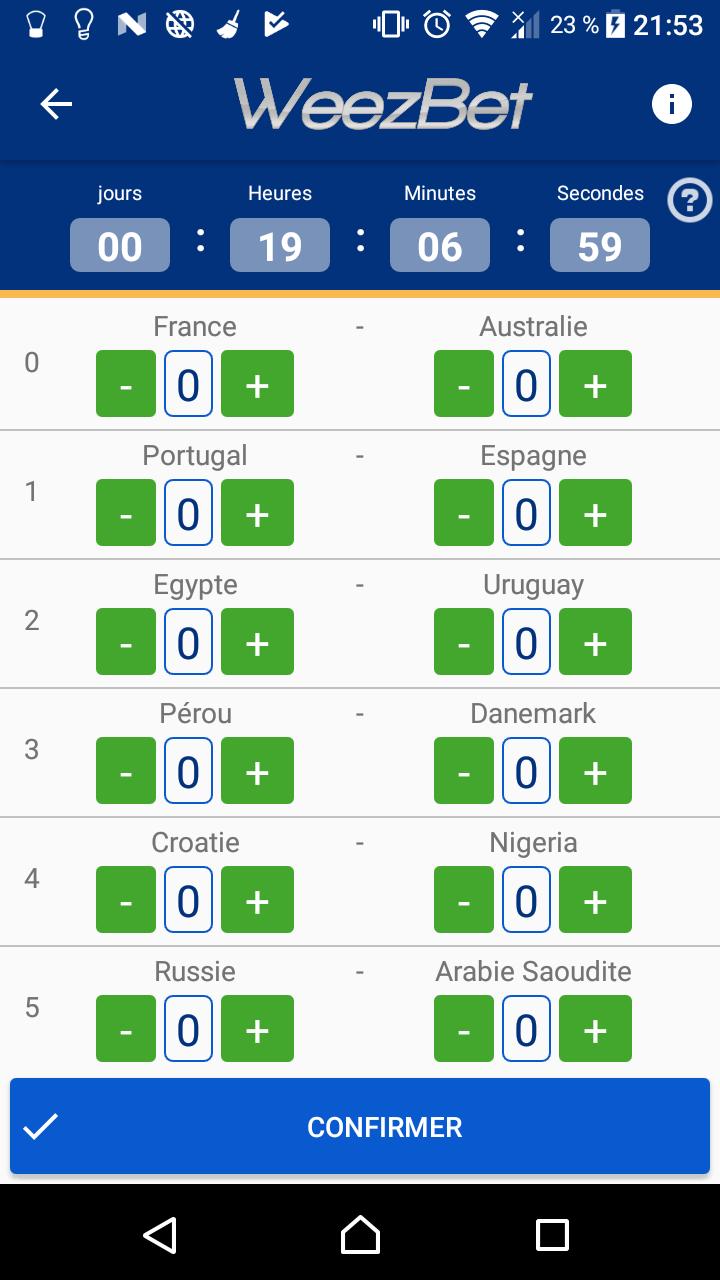The height and width of the screenshot is (1280, 720).
Task: Tap the back arrow icon
Action: click(56, 104)
